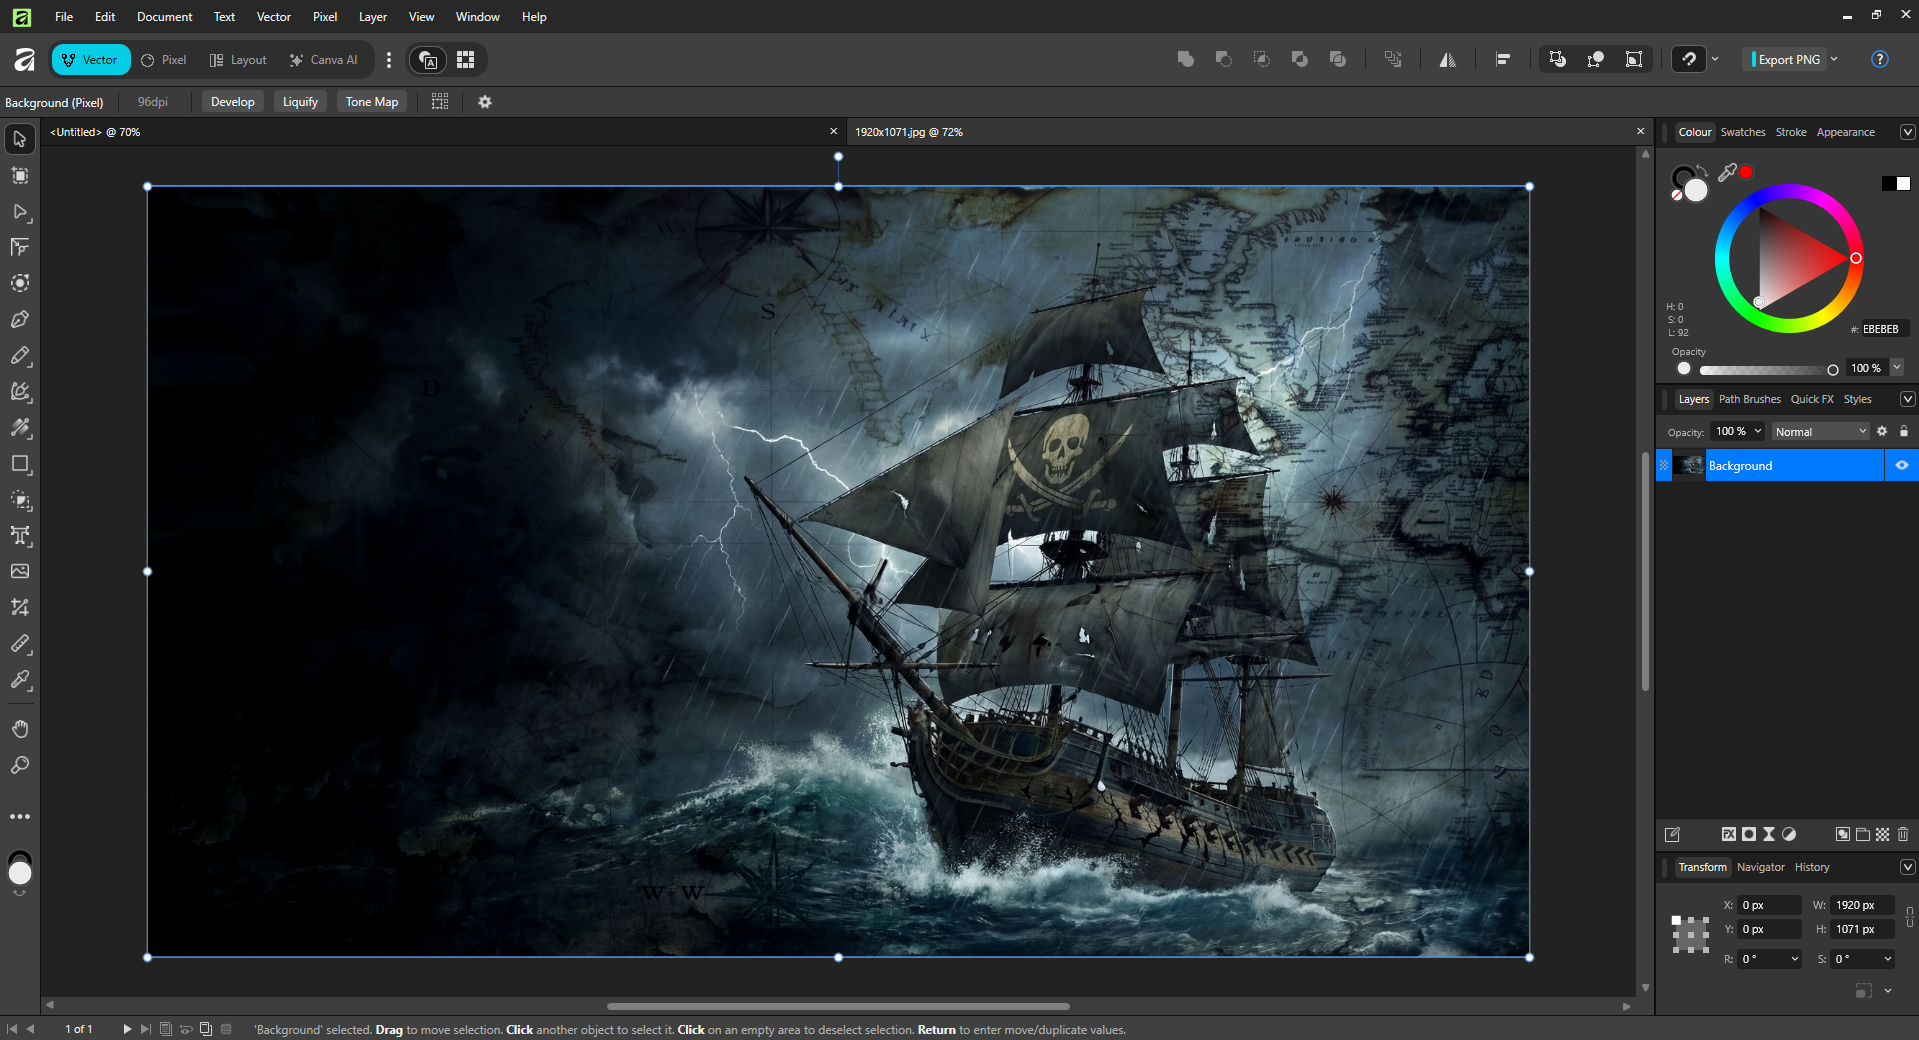1919x1040 pixels.
Task: Open the Rotation R value dropdown
Action: coord(1794,959)
